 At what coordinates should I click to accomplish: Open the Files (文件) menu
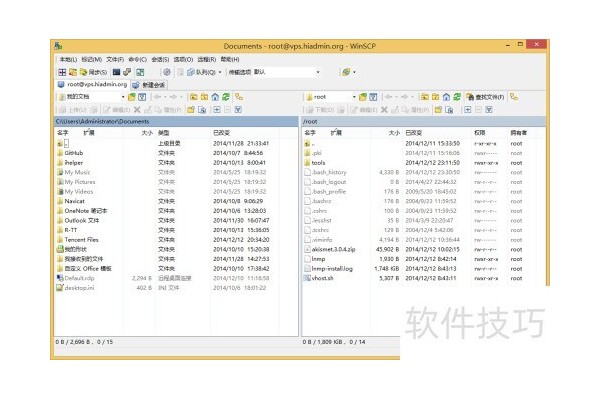pyautogui.click(x=115, y=59)
